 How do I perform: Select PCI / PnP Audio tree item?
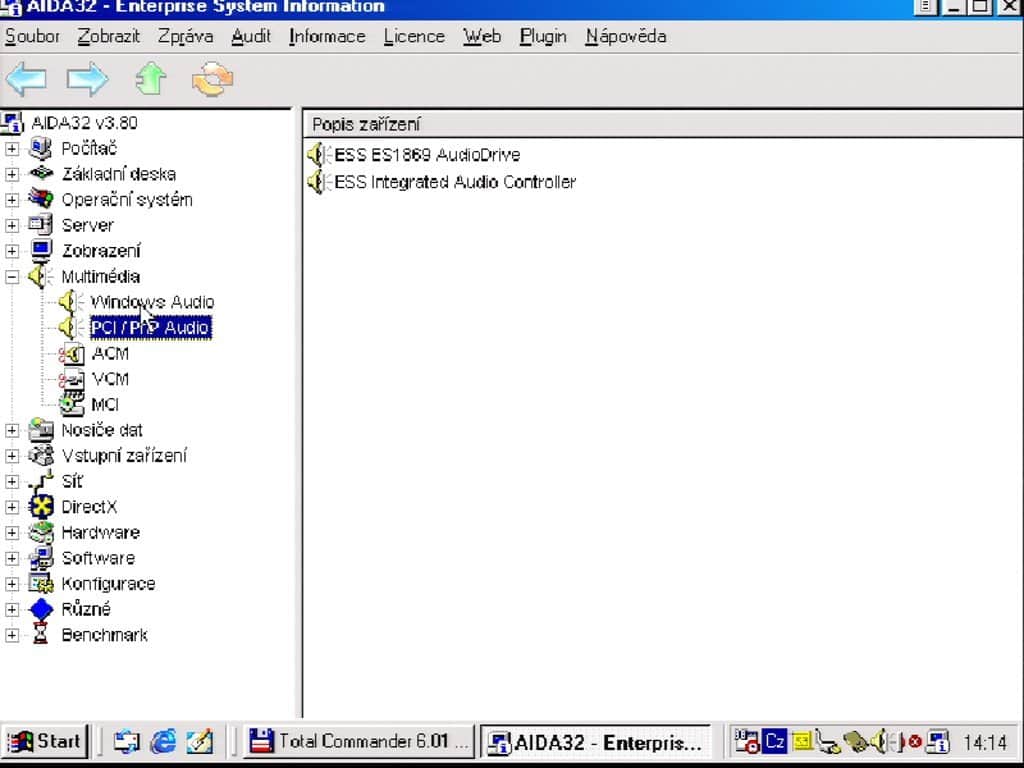[150, 327]
